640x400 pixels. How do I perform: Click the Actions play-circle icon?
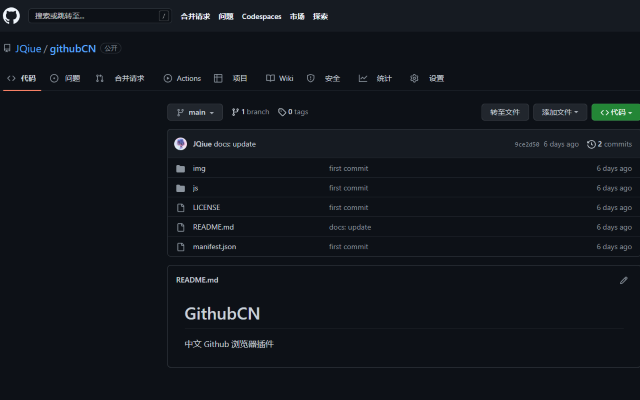tap(168, 78)
